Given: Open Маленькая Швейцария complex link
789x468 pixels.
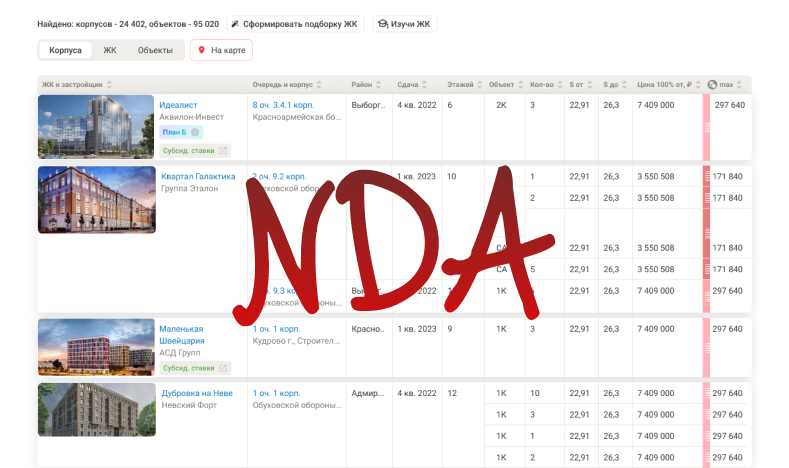Looking at the screenshot, I should (182, 335).
